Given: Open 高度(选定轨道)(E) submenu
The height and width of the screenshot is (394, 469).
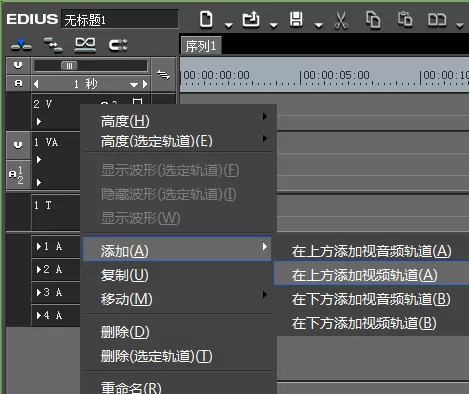Looking at the screenshot, I should pos(178,141).
